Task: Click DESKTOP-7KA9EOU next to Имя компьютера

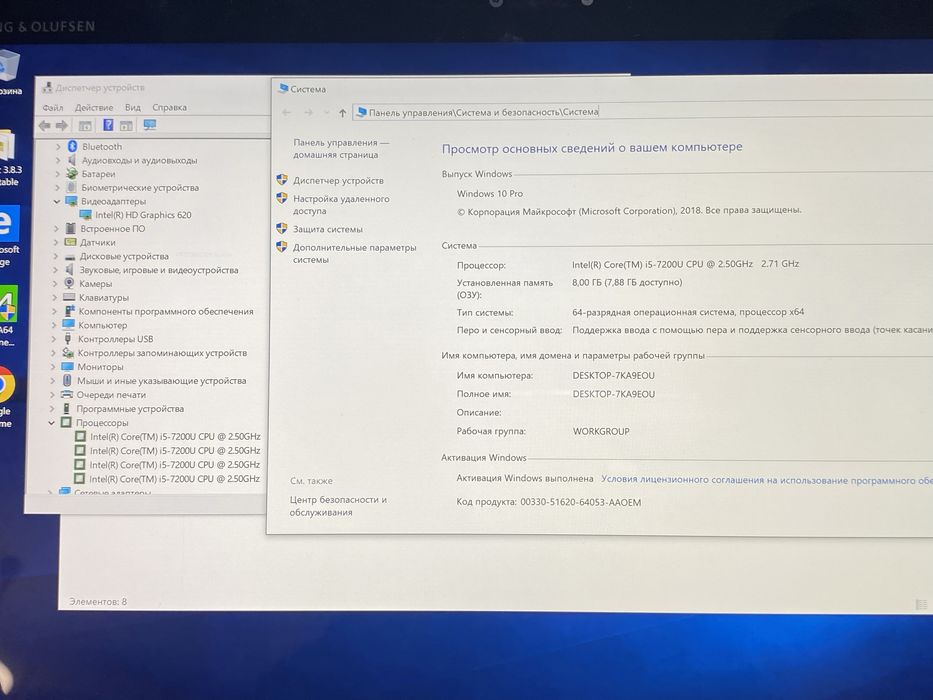Action: [x=613, y=376]
